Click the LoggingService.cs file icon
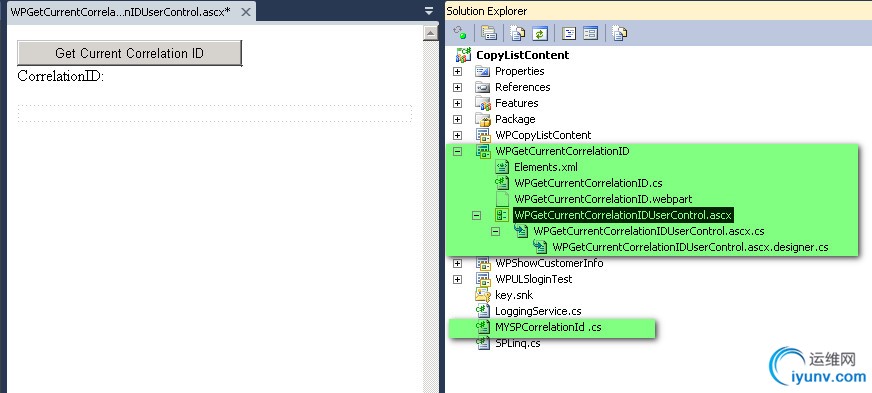Screen dimensions: 872x393 (x=482, y=311)
